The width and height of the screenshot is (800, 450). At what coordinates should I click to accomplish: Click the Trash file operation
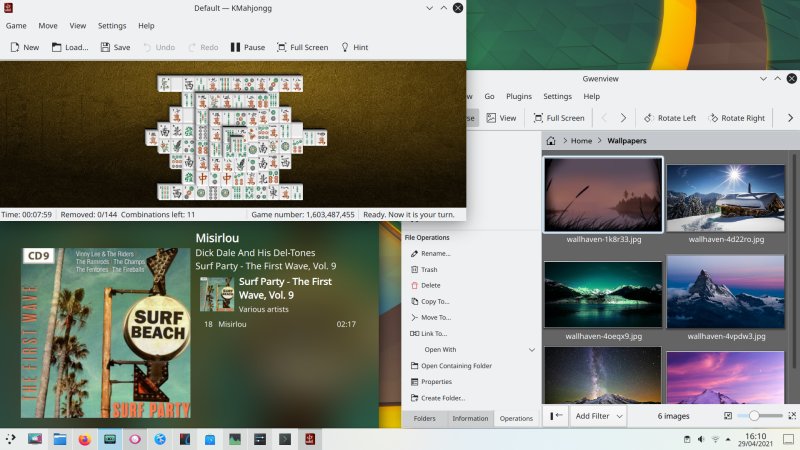tap(428, 270)
